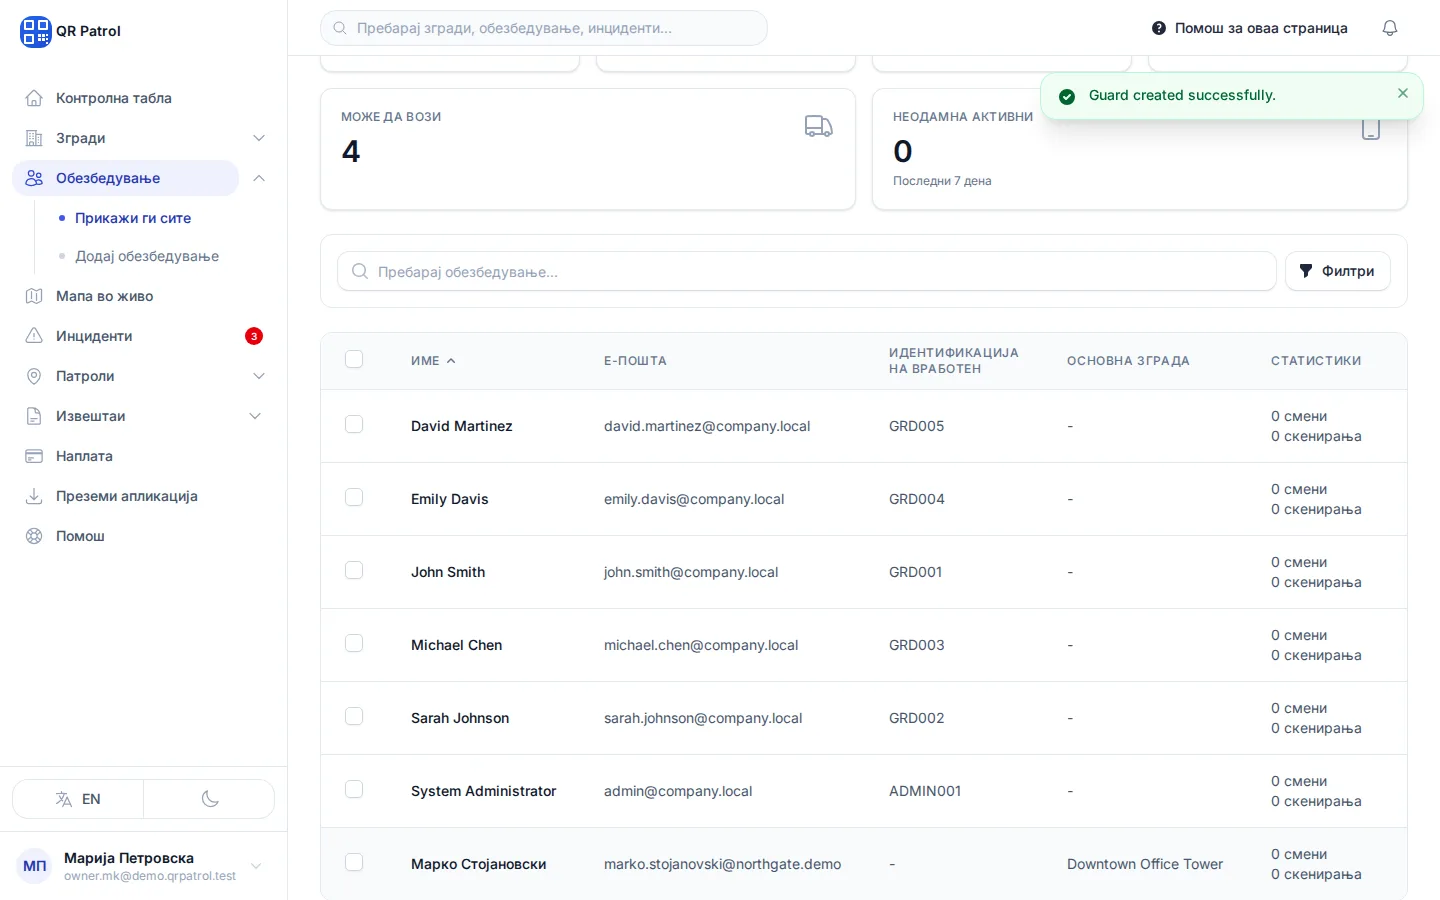This screenshot has height=900, width=1440.
Task: Click the Преземи апликација download icon
Action: coord(34,496)
